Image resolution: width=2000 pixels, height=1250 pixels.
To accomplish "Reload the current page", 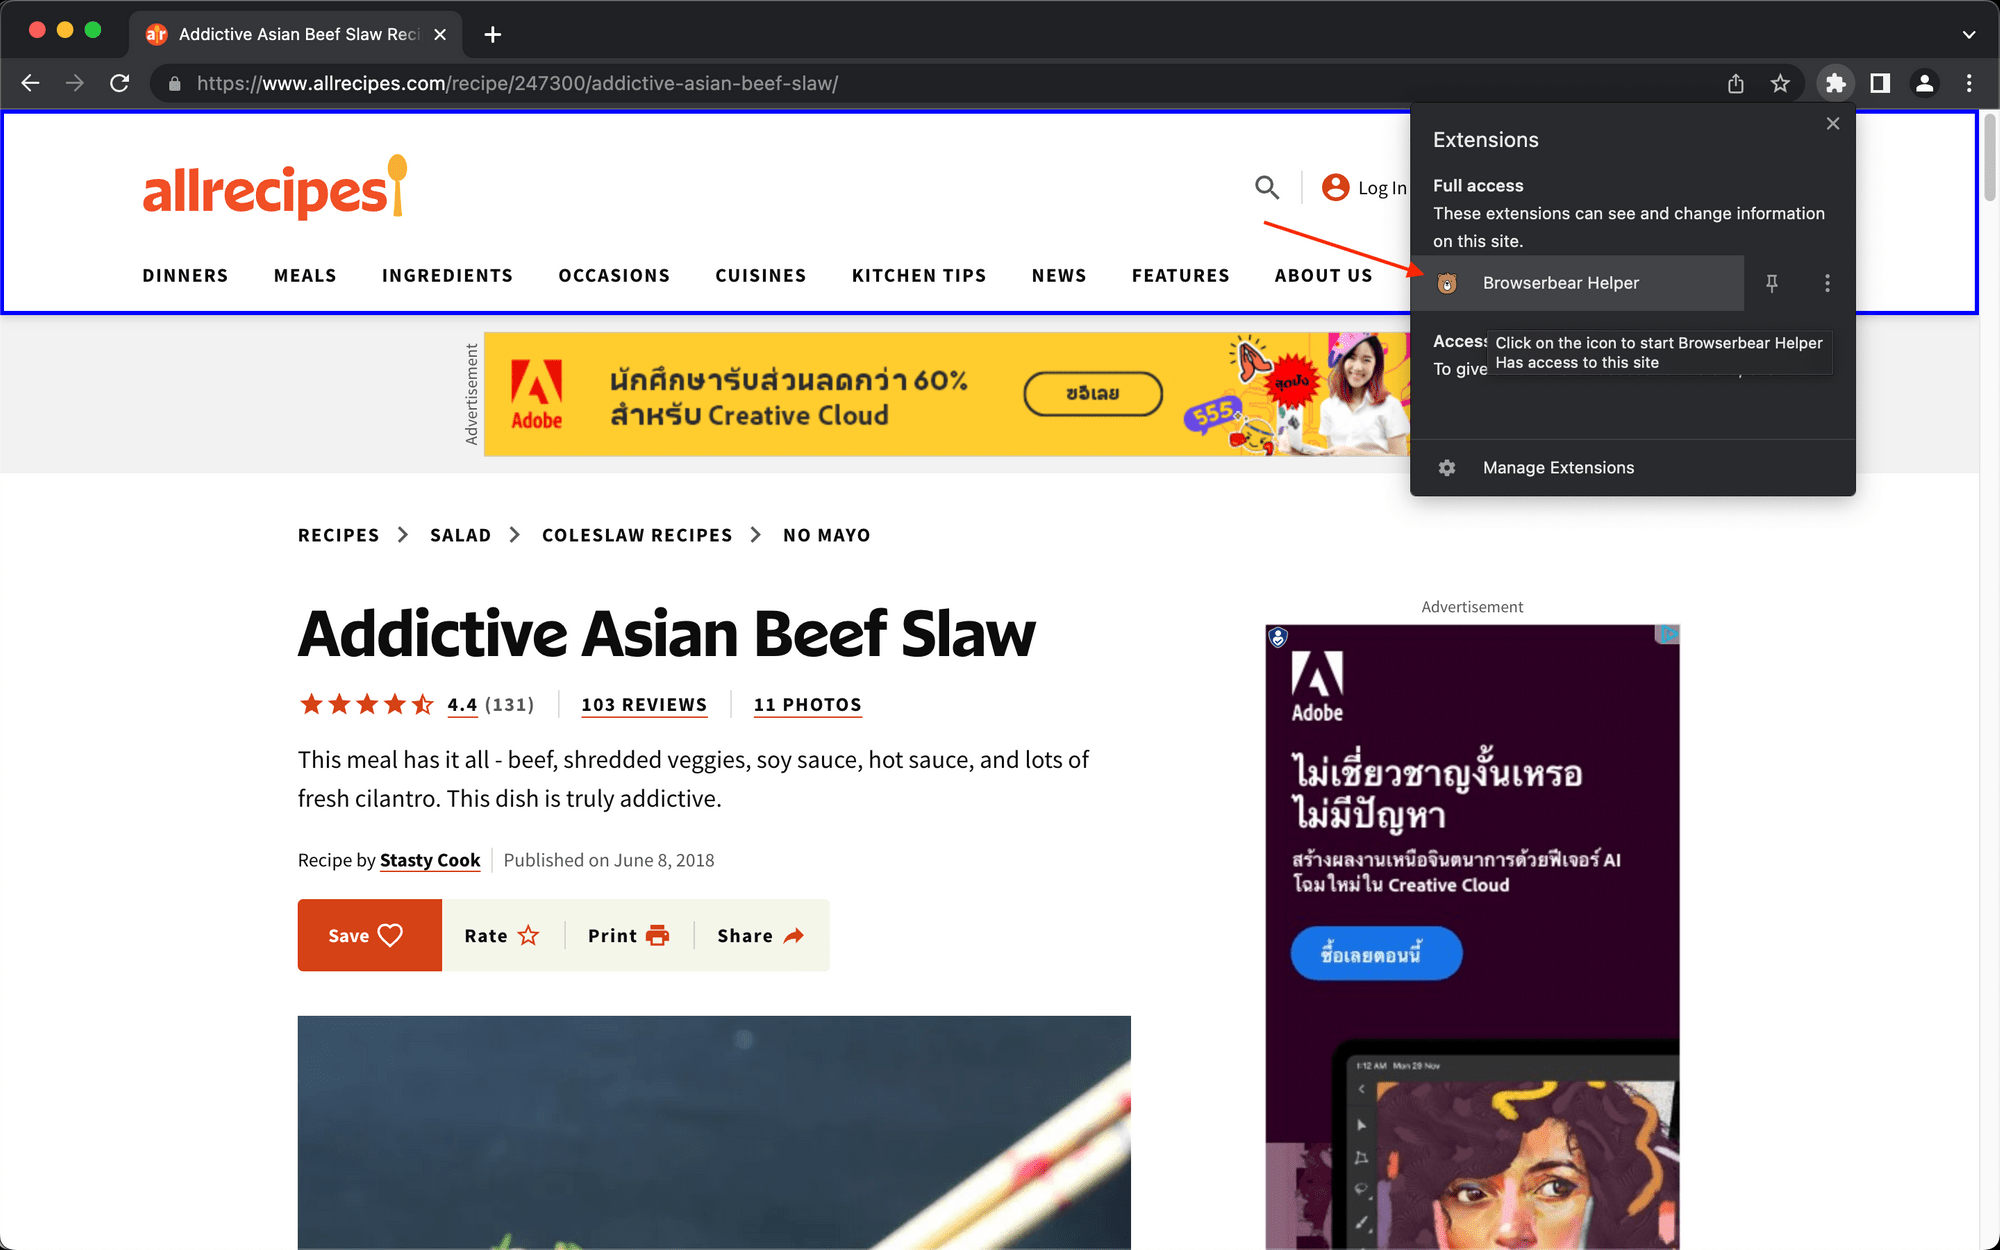I will [x=120, y=83].
